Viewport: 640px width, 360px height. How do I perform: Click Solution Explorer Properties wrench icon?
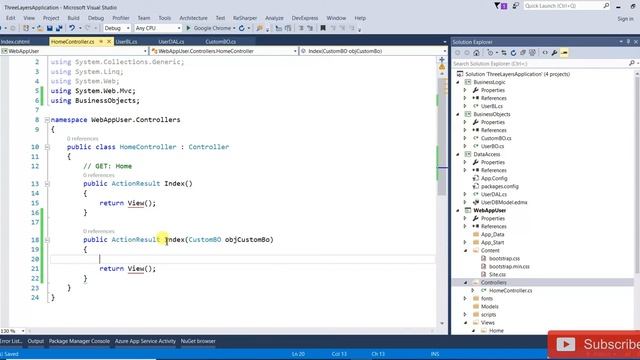point(554,53)
